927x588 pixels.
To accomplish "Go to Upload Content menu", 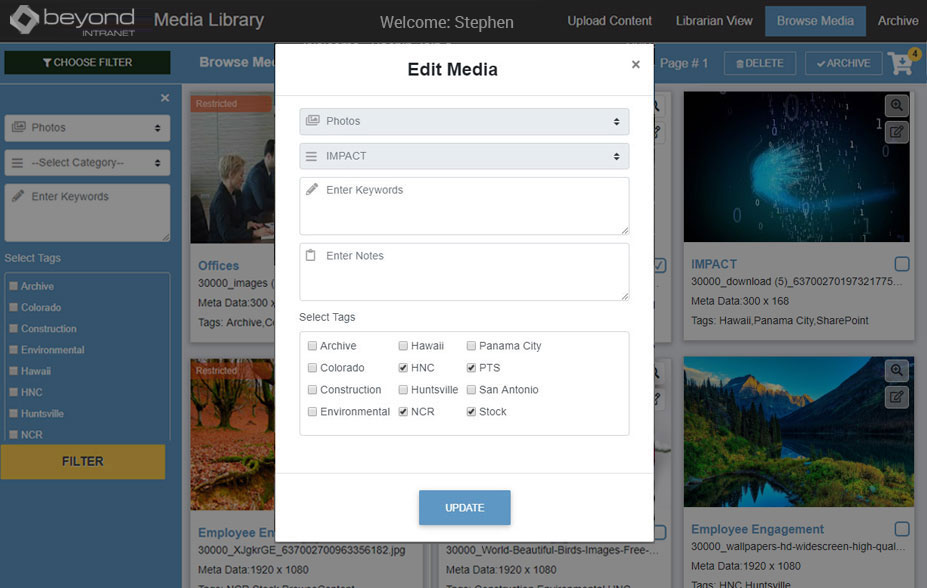I will click(x=609, y=21).
